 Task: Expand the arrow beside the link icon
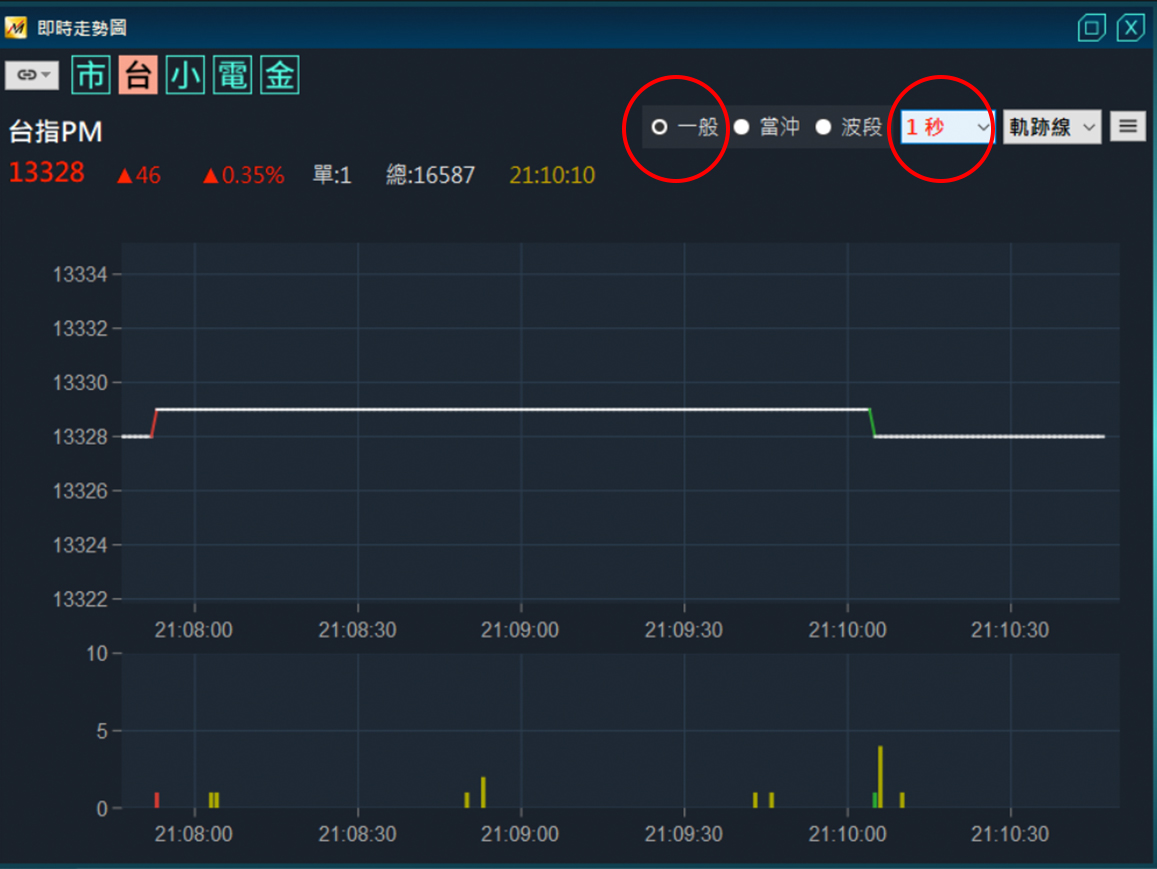(x=46, y=76)
